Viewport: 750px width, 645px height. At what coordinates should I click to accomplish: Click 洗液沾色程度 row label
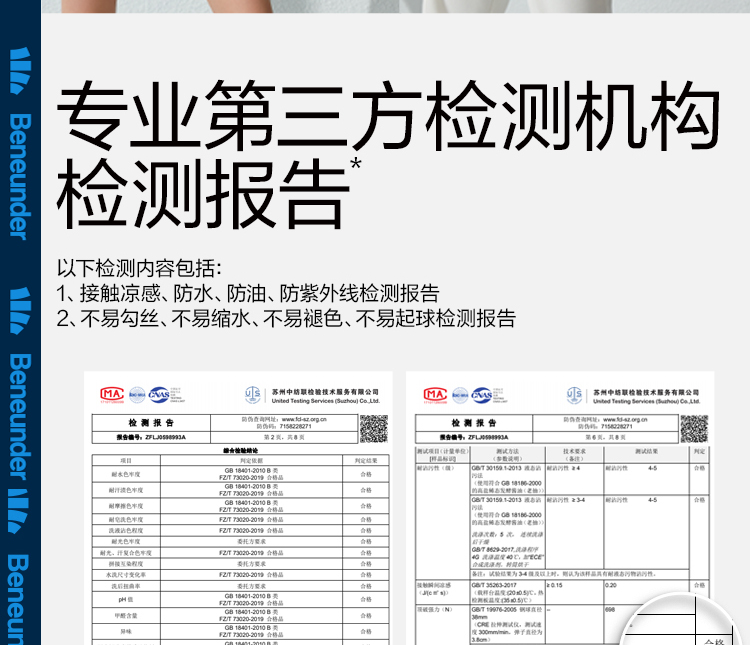click(126, 530)
